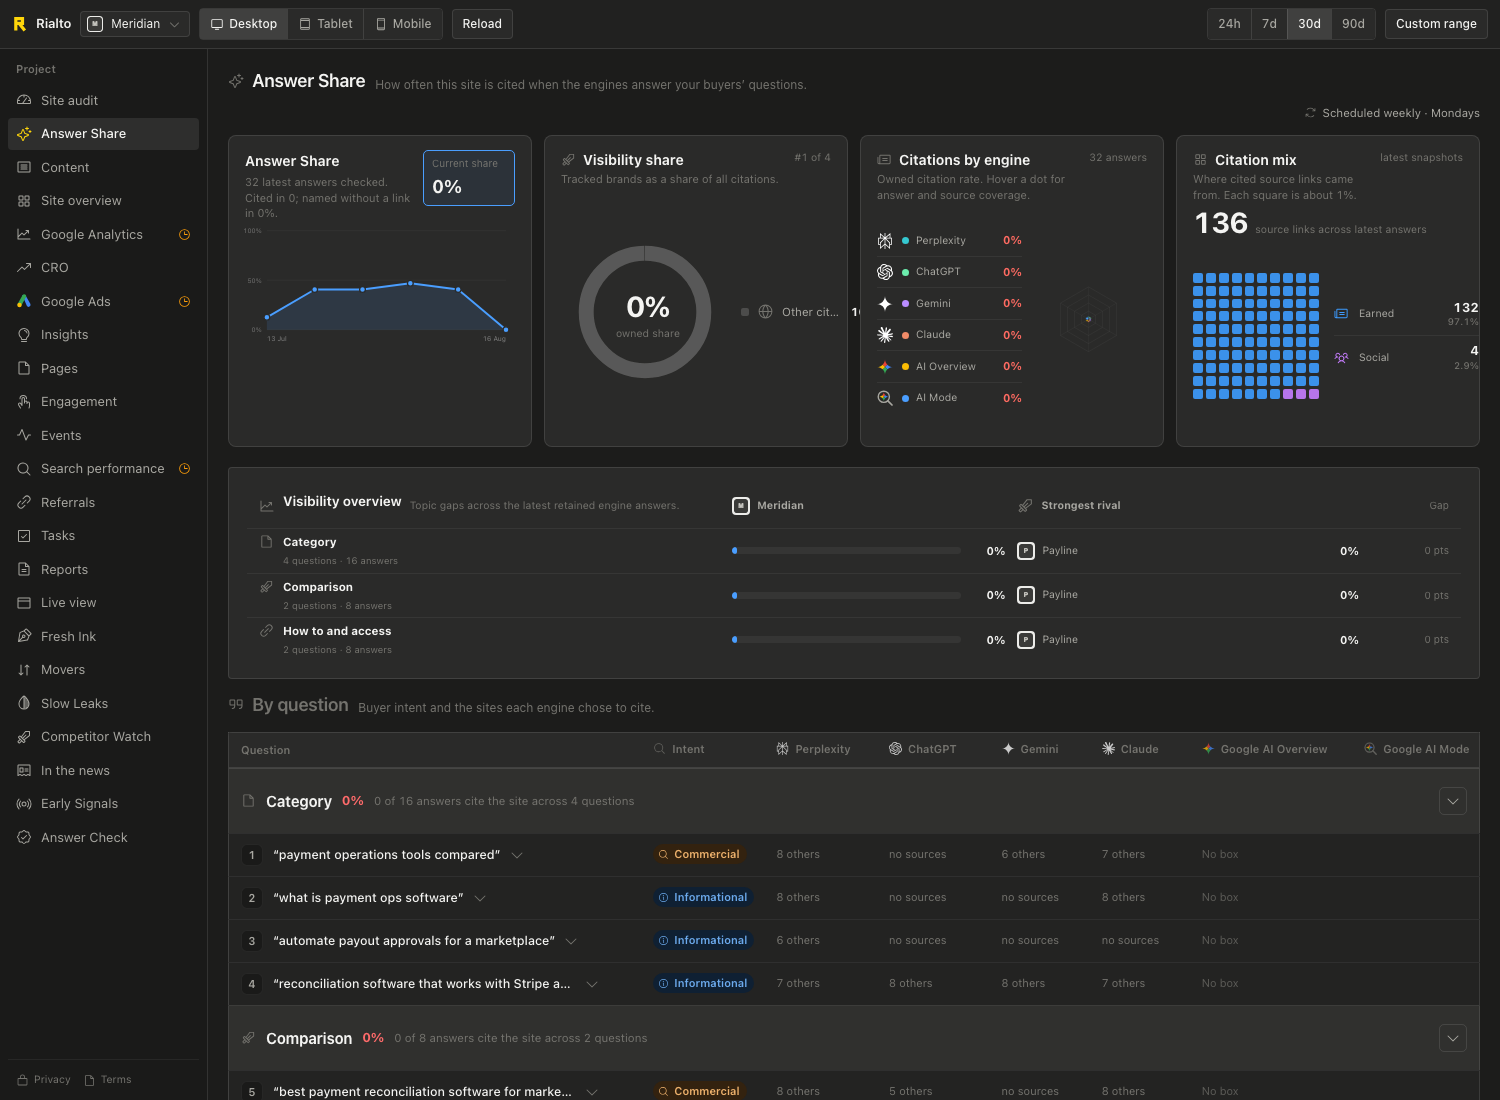The height and width of the screenshot is (1100, 1500).
Task: Click the Rialto logo icon
Action: point(19,24)
